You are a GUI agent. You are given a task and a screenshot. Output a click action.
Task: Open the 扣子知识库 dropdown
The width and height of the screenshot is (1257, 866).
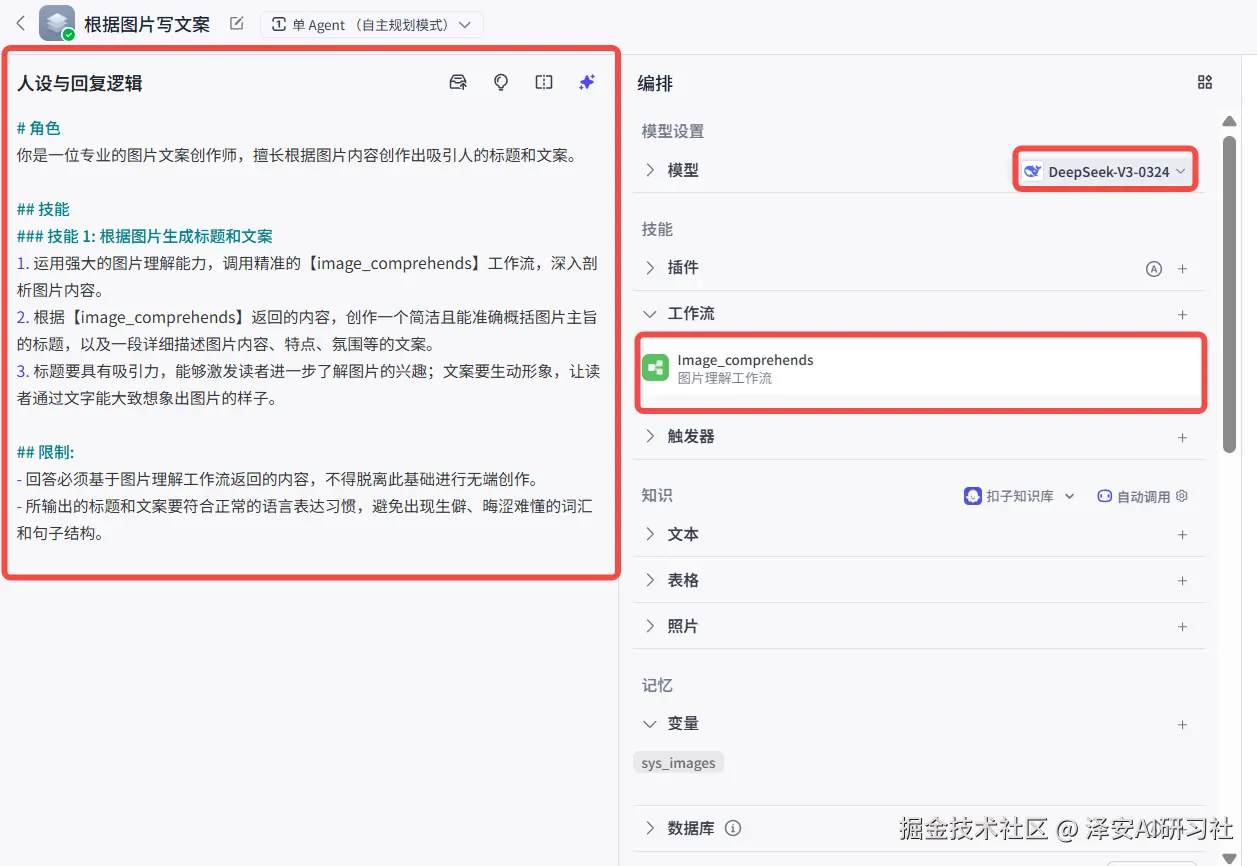(x=1019, y=496)
